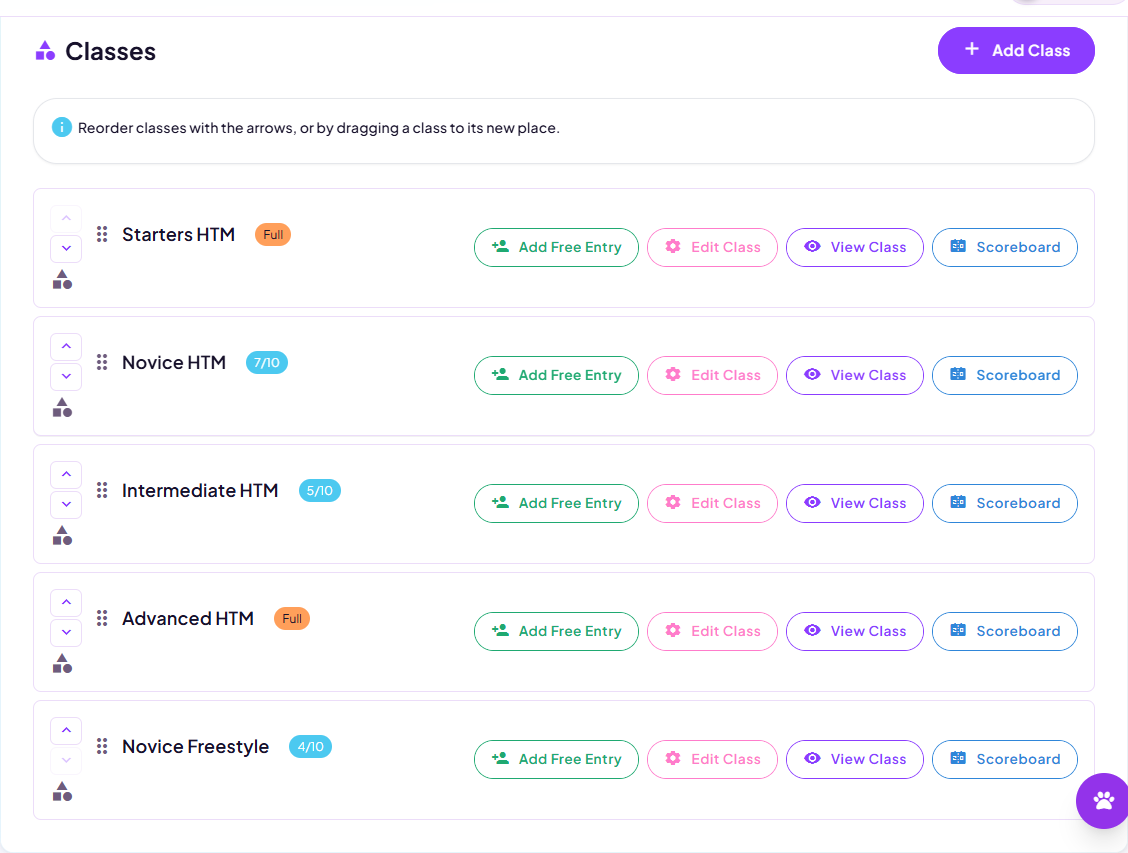This screenshot has width=1128, height=853.
Task: Click the Novice HTM class name
Action: (x=174, y=362)
